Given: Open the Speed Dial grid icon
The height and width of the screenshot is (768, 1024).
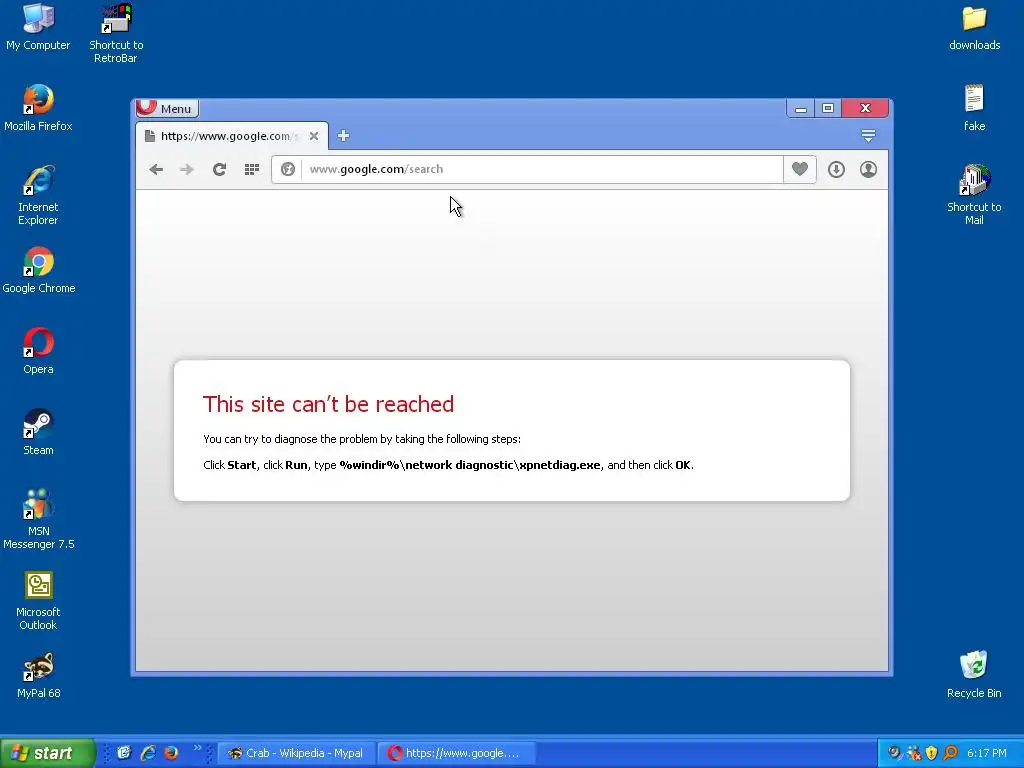Looking at the screenshot, I should point(251,170).
